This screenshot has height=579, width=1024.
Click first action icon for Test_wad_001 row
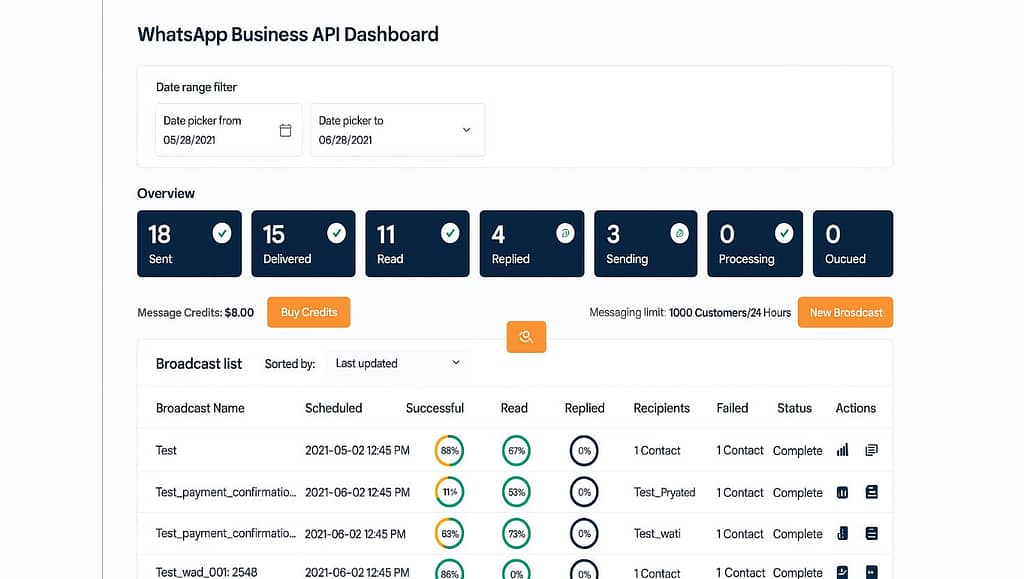842,572
